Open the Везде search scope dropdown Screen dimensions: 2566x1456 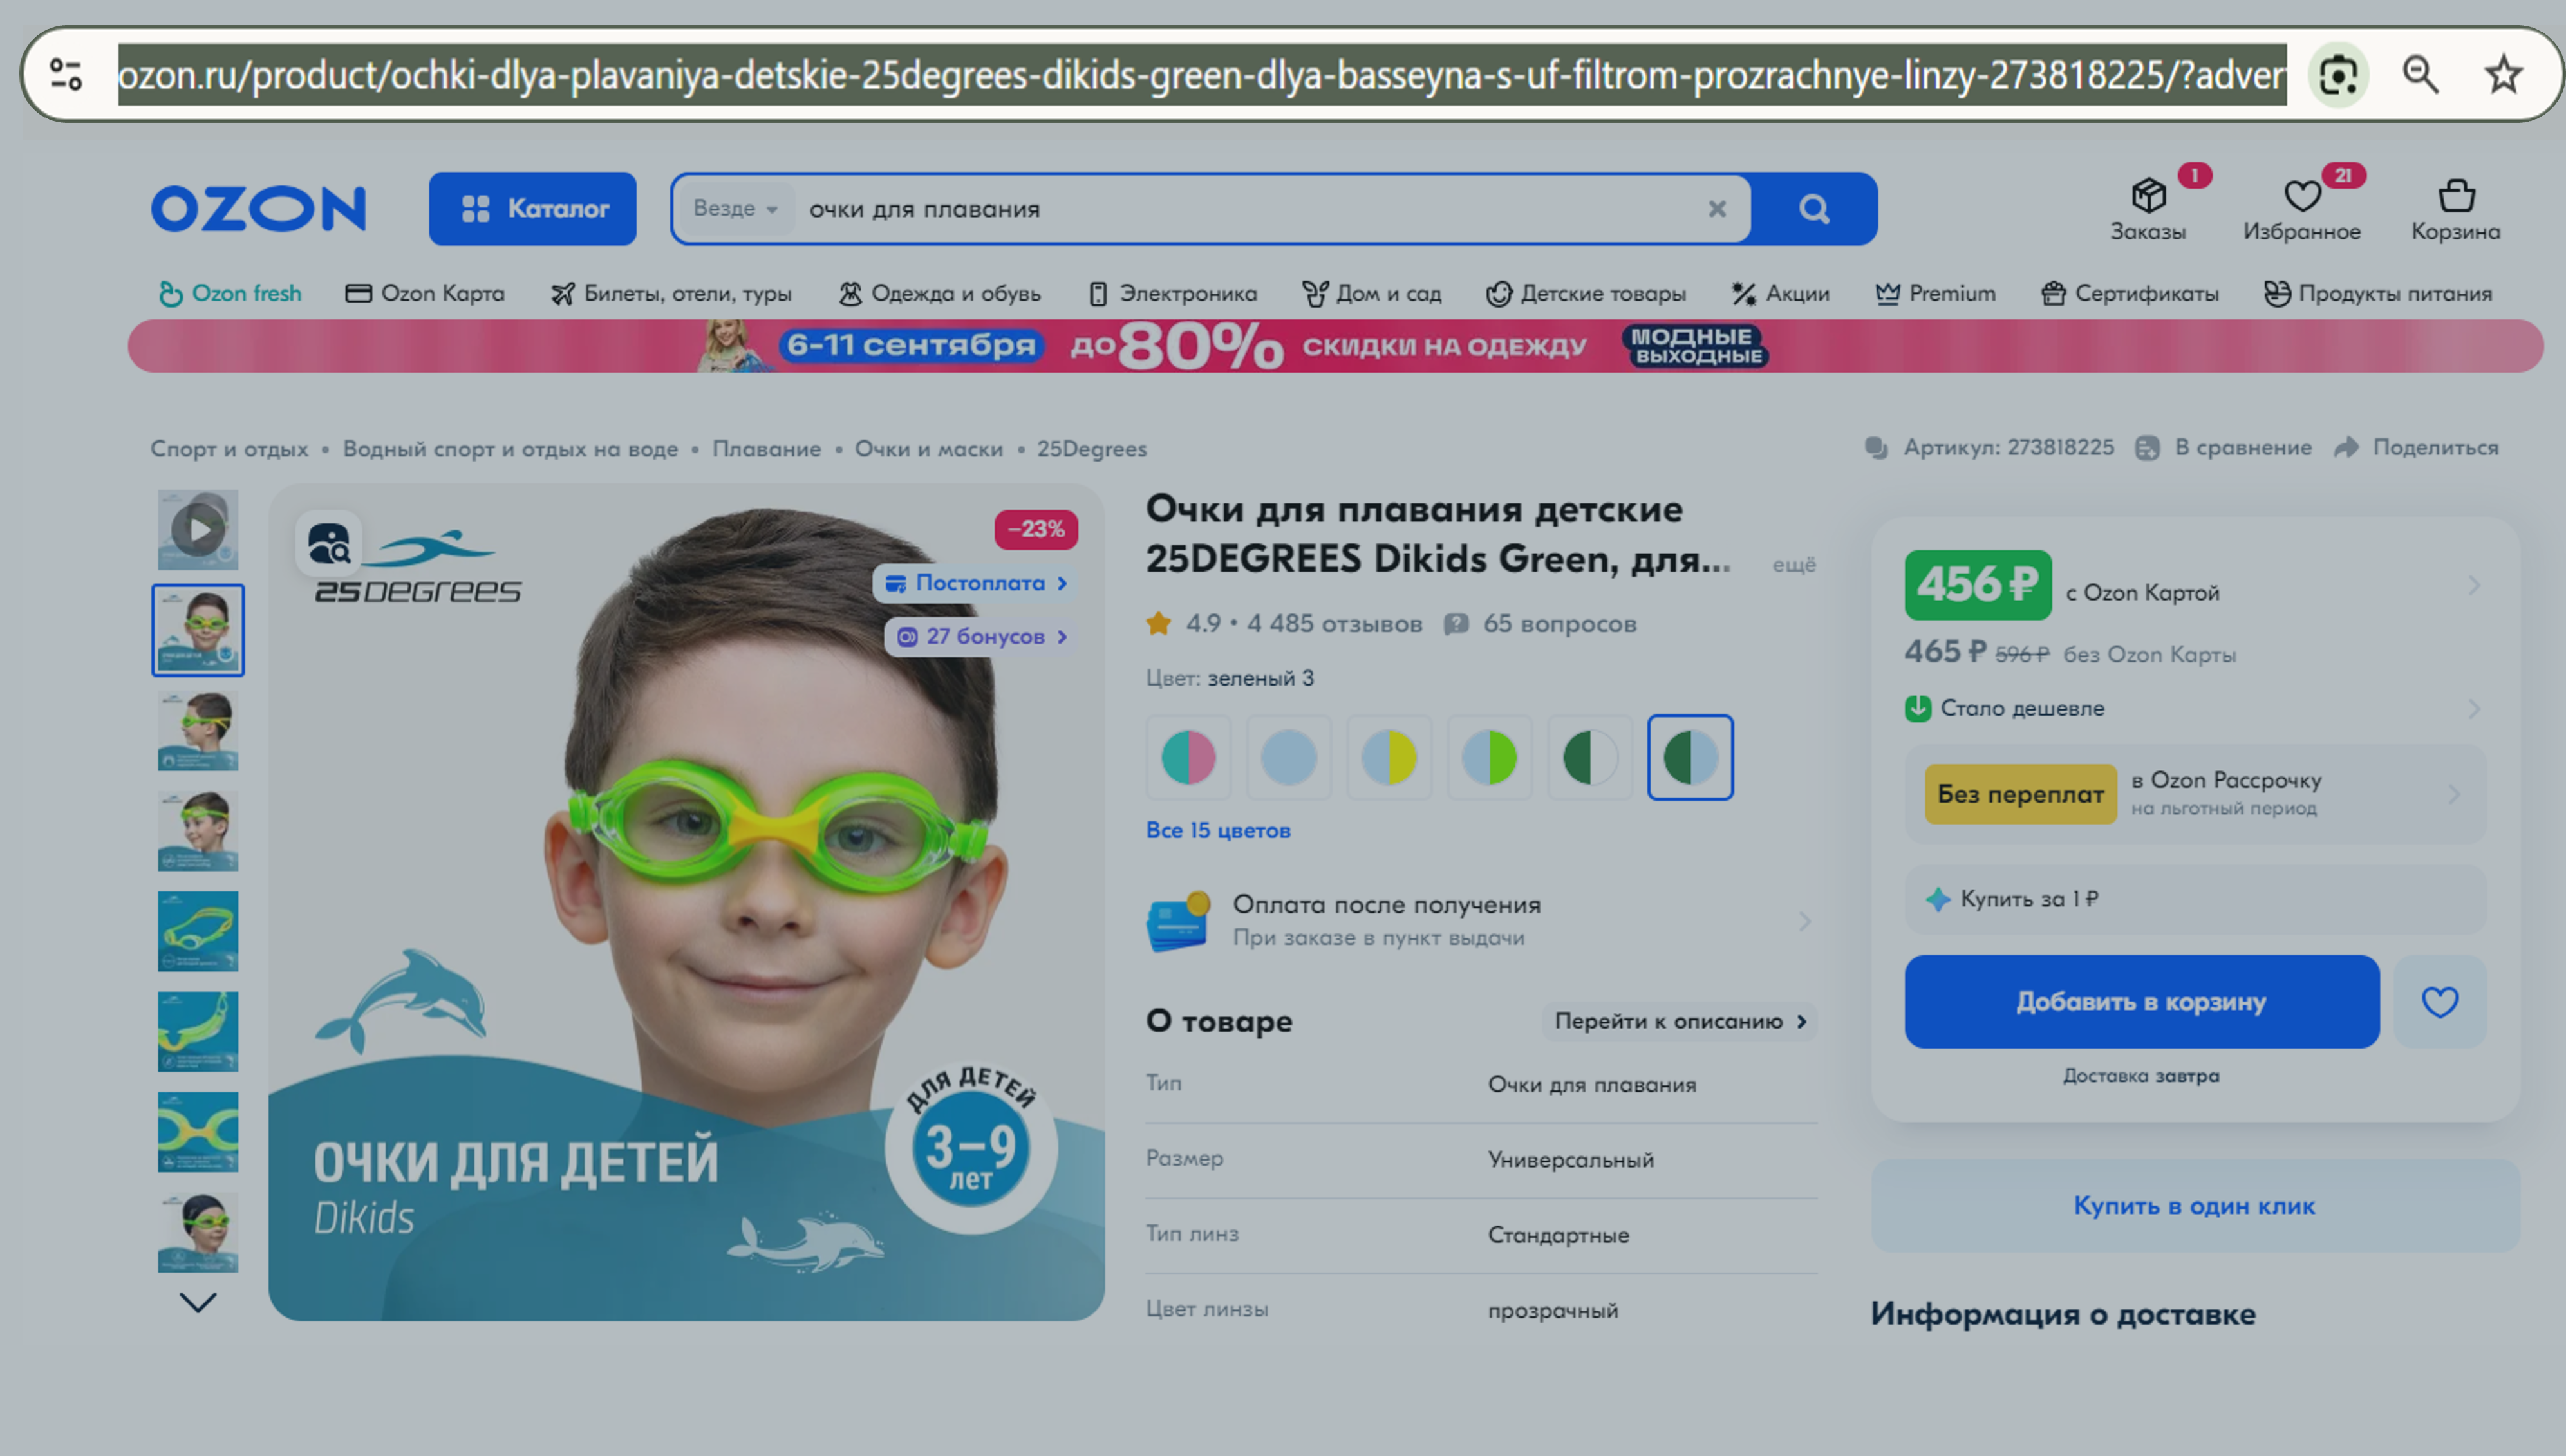735,208
